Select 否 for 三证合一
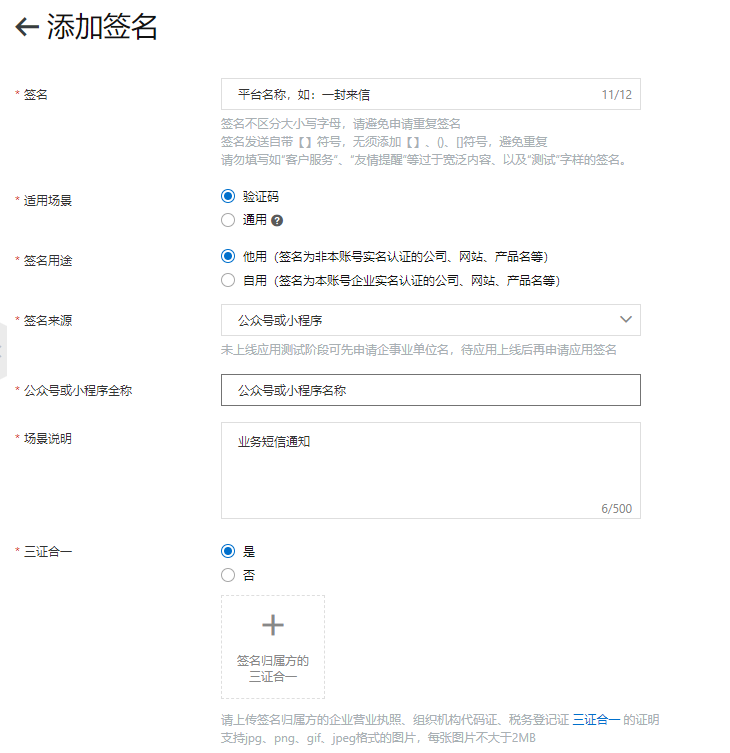The height and width of the screenshot is (753, 730). pos(228,575)
